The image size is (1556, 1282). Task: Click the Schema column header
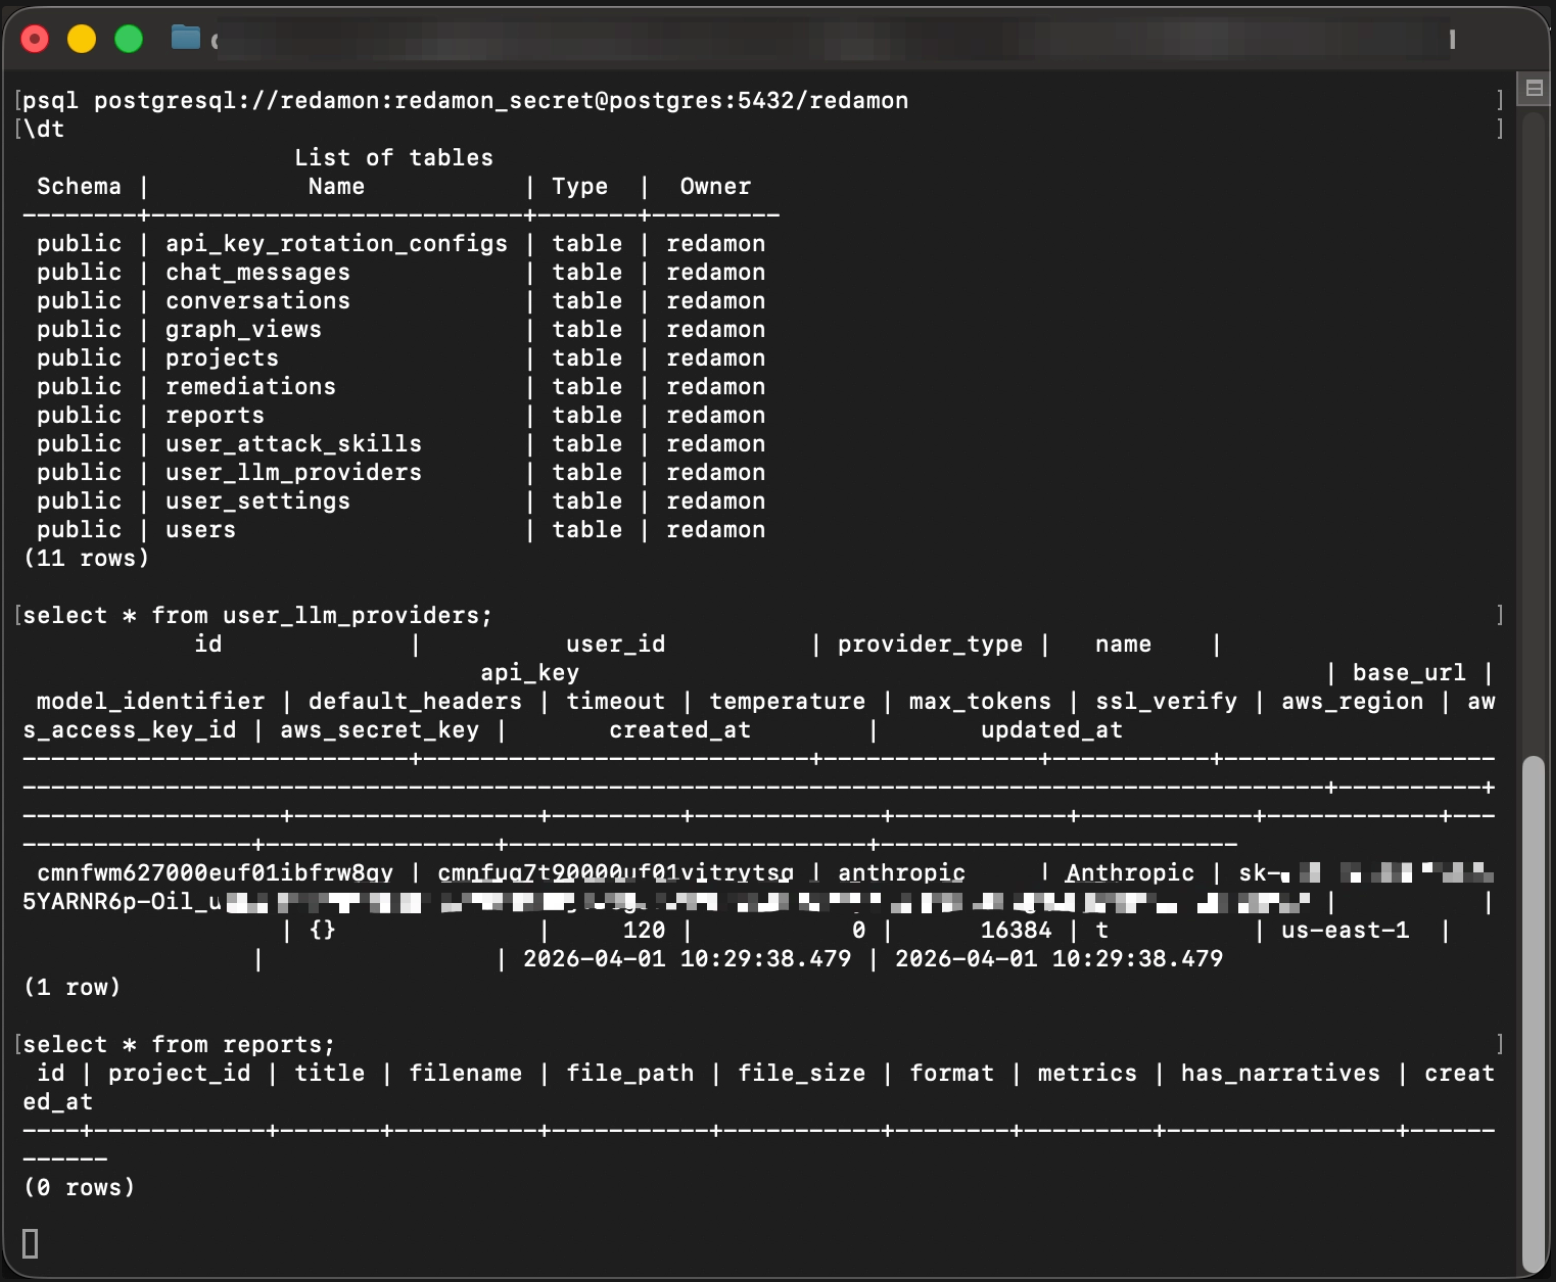coord(79,187)
